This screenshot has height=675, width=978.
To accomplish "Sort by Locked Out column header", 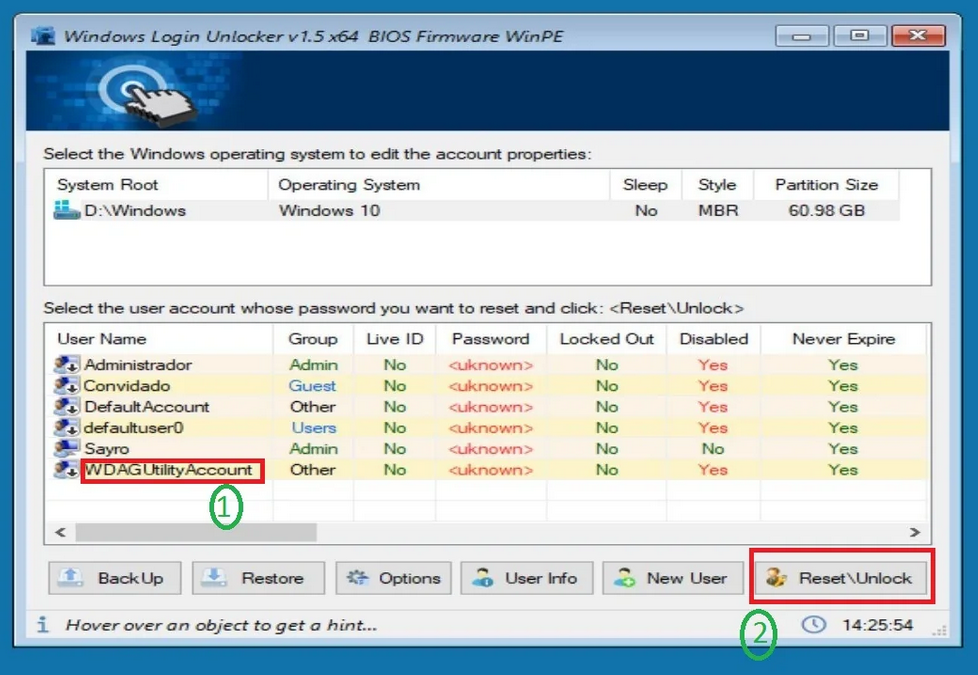I will (607, 339).
